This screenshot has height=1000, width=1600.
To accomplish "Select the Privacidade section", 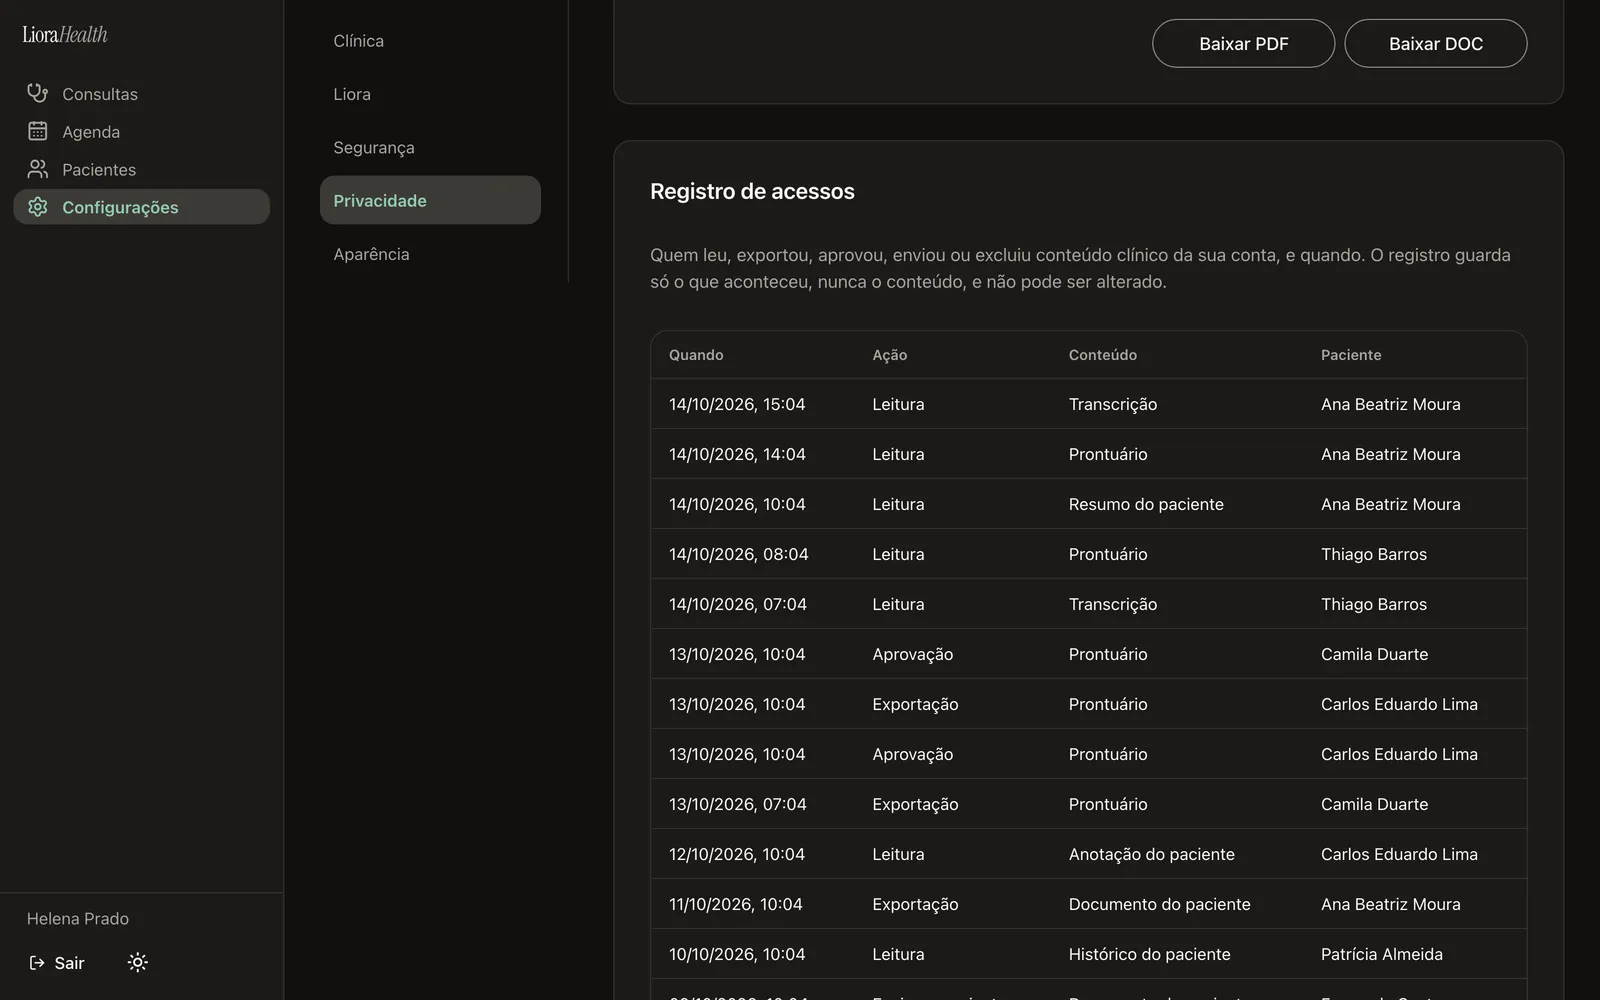I will pos(430,200).
